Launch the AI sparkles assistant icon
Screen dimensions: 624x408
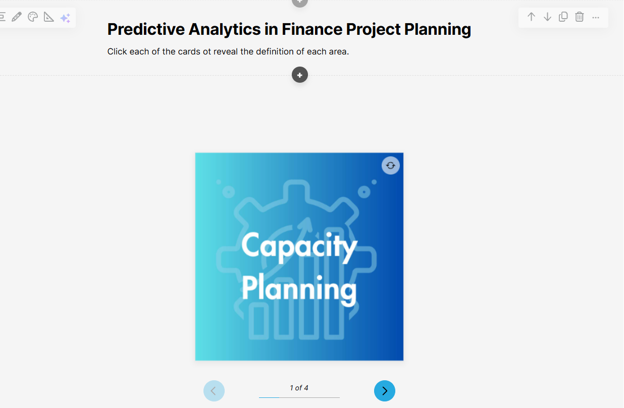click(x=65, y=18)
